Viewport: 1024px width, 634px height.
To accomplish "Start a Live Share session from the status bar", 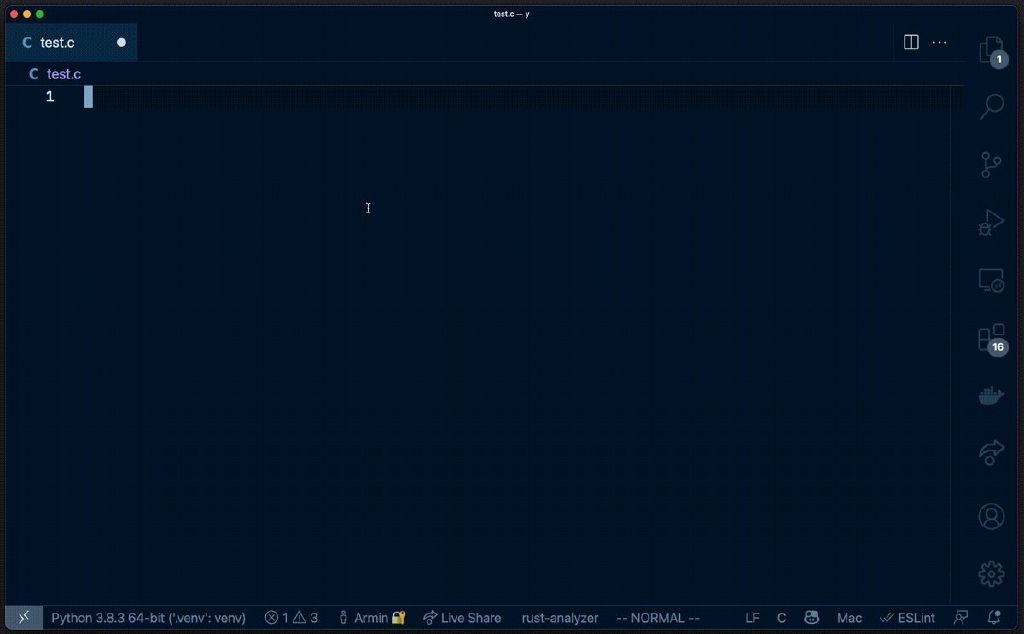I will pyautogui.click(x=462, y=618).
